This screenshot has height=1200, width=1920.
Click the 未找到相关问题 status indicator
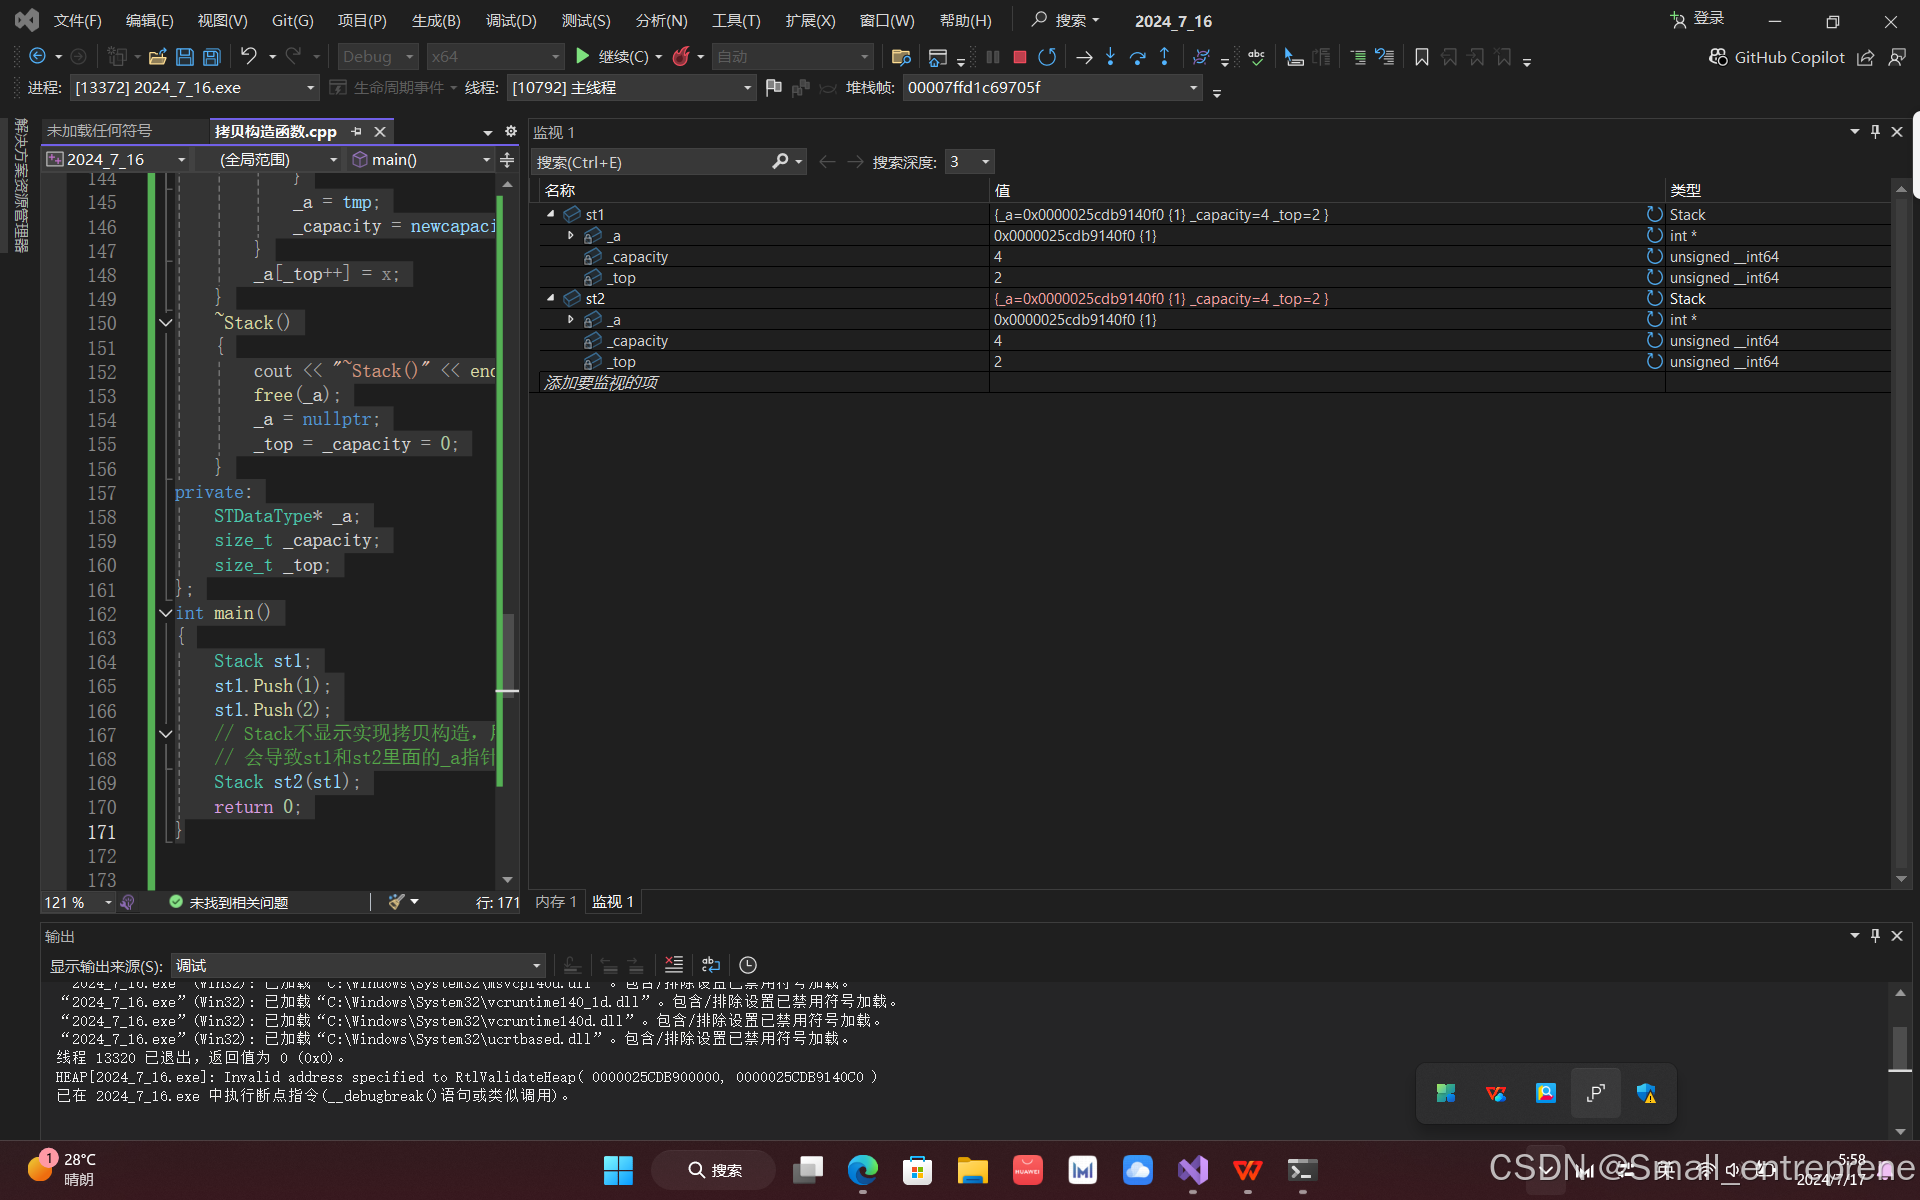coord(229,902)
